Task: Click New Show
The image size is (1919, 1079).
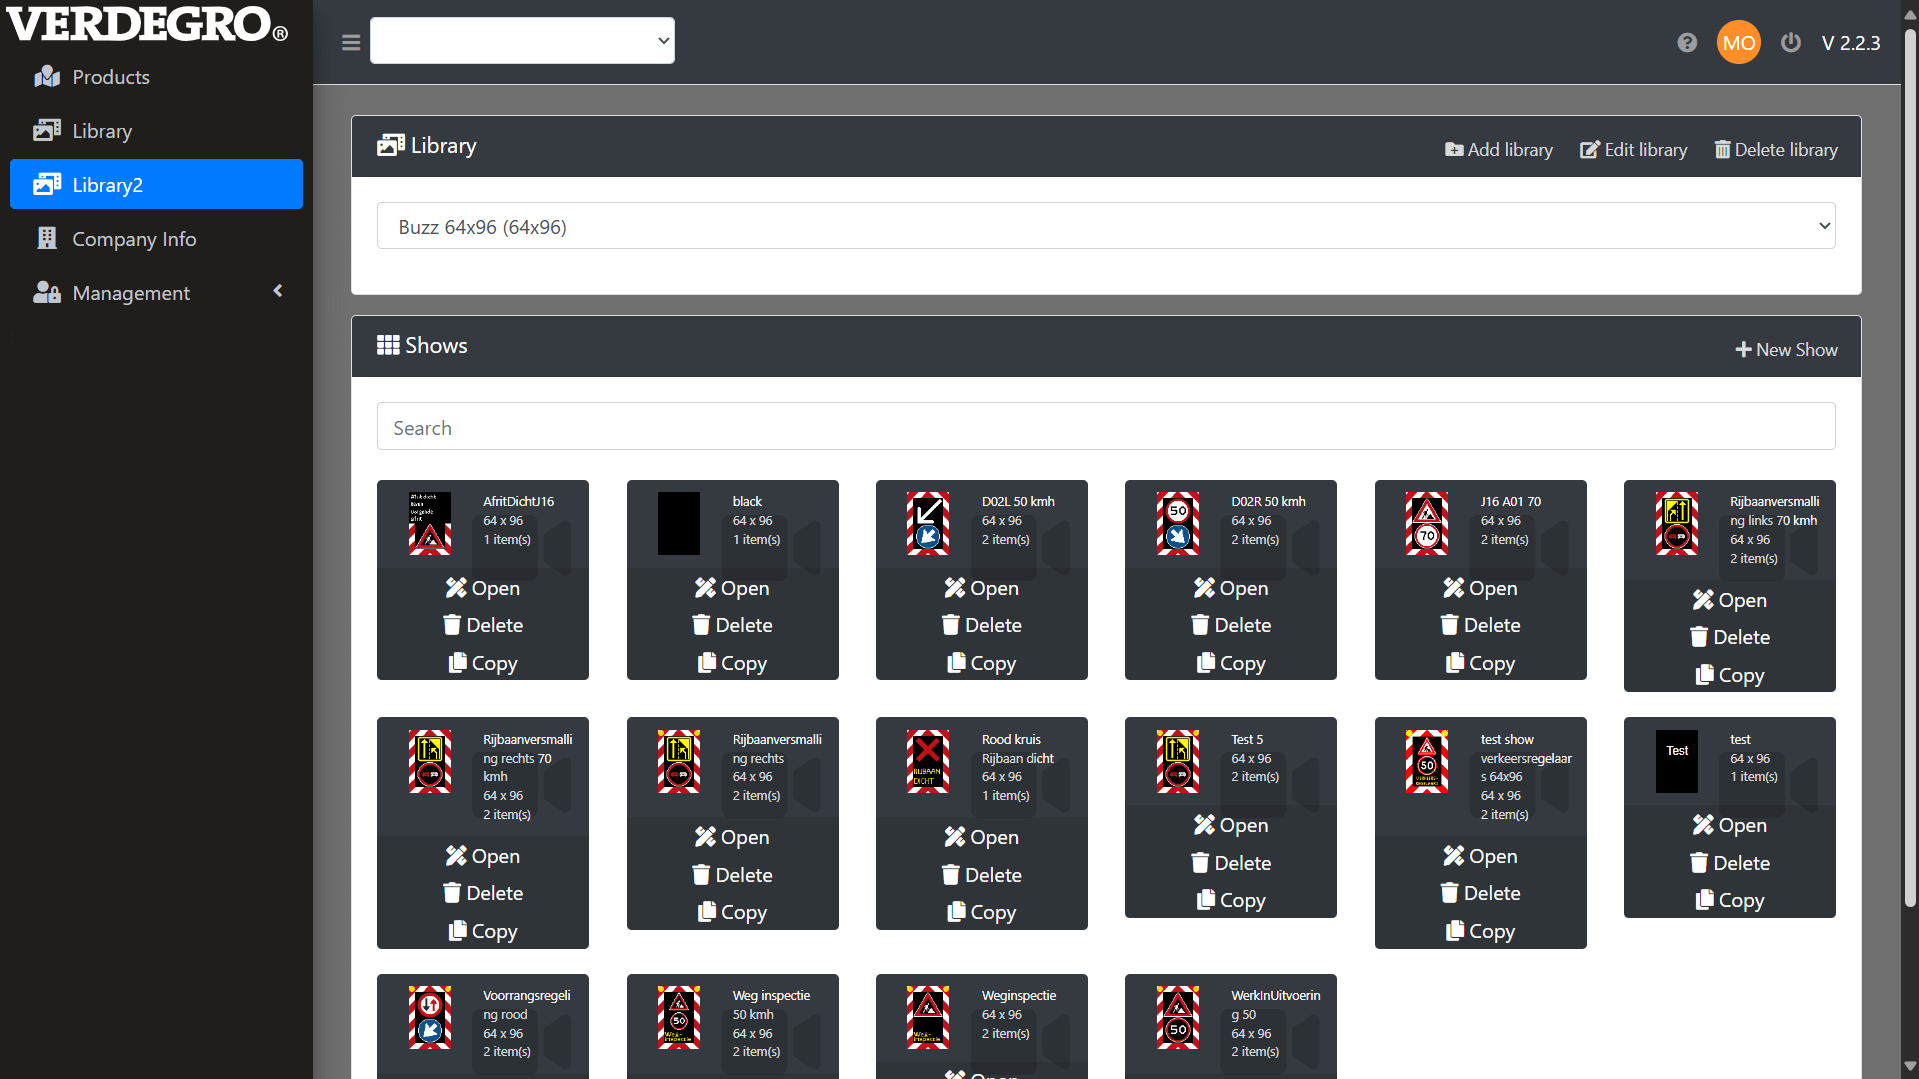Action: click(1786, 349)
